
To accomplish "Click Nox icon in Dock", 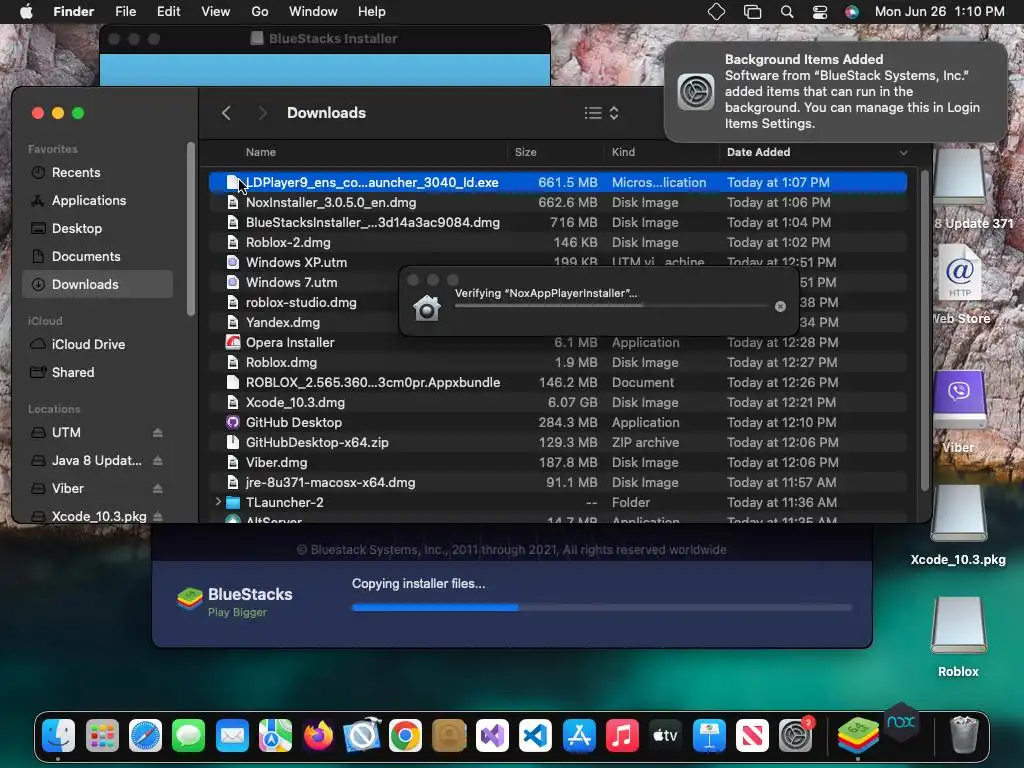I will (x=901, y=722).
